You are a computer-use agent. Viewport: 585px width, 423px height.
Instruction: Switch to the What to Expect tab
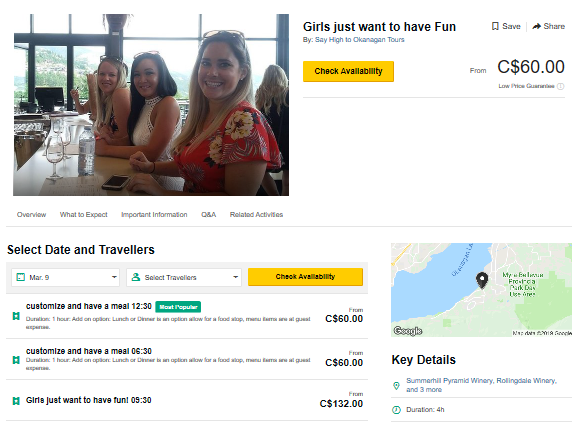[84, 215]
